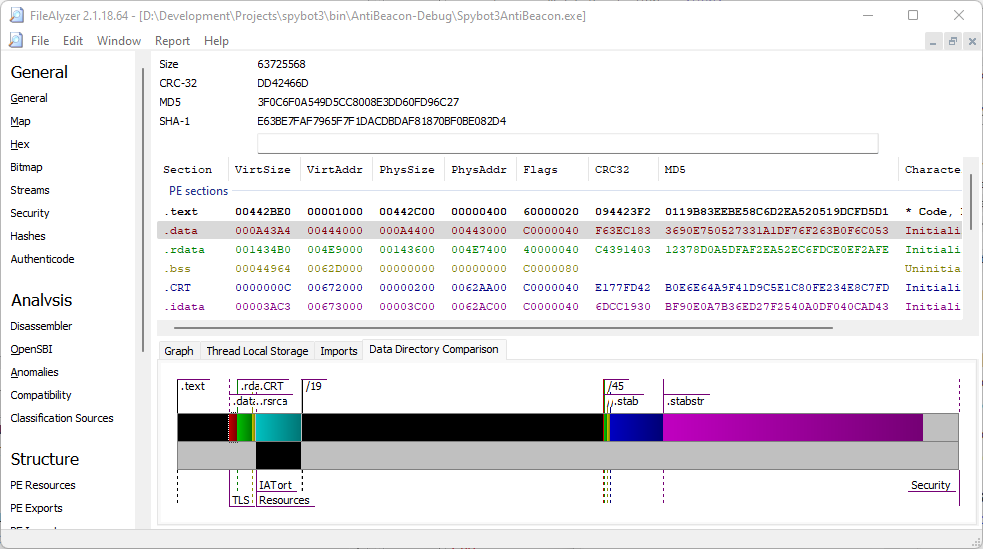This screenshot has height=549, width=983.
Task: Close the inner document window
Action: [x=972, y=41]
